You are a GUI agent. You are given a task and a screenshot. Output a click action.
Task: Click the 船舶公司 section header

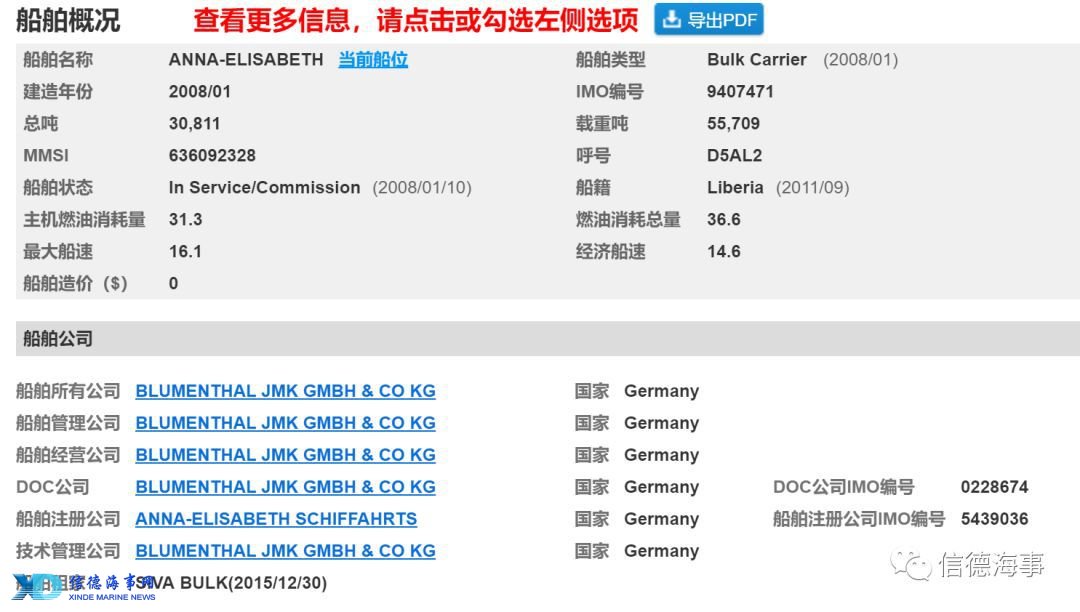(548, 339)
